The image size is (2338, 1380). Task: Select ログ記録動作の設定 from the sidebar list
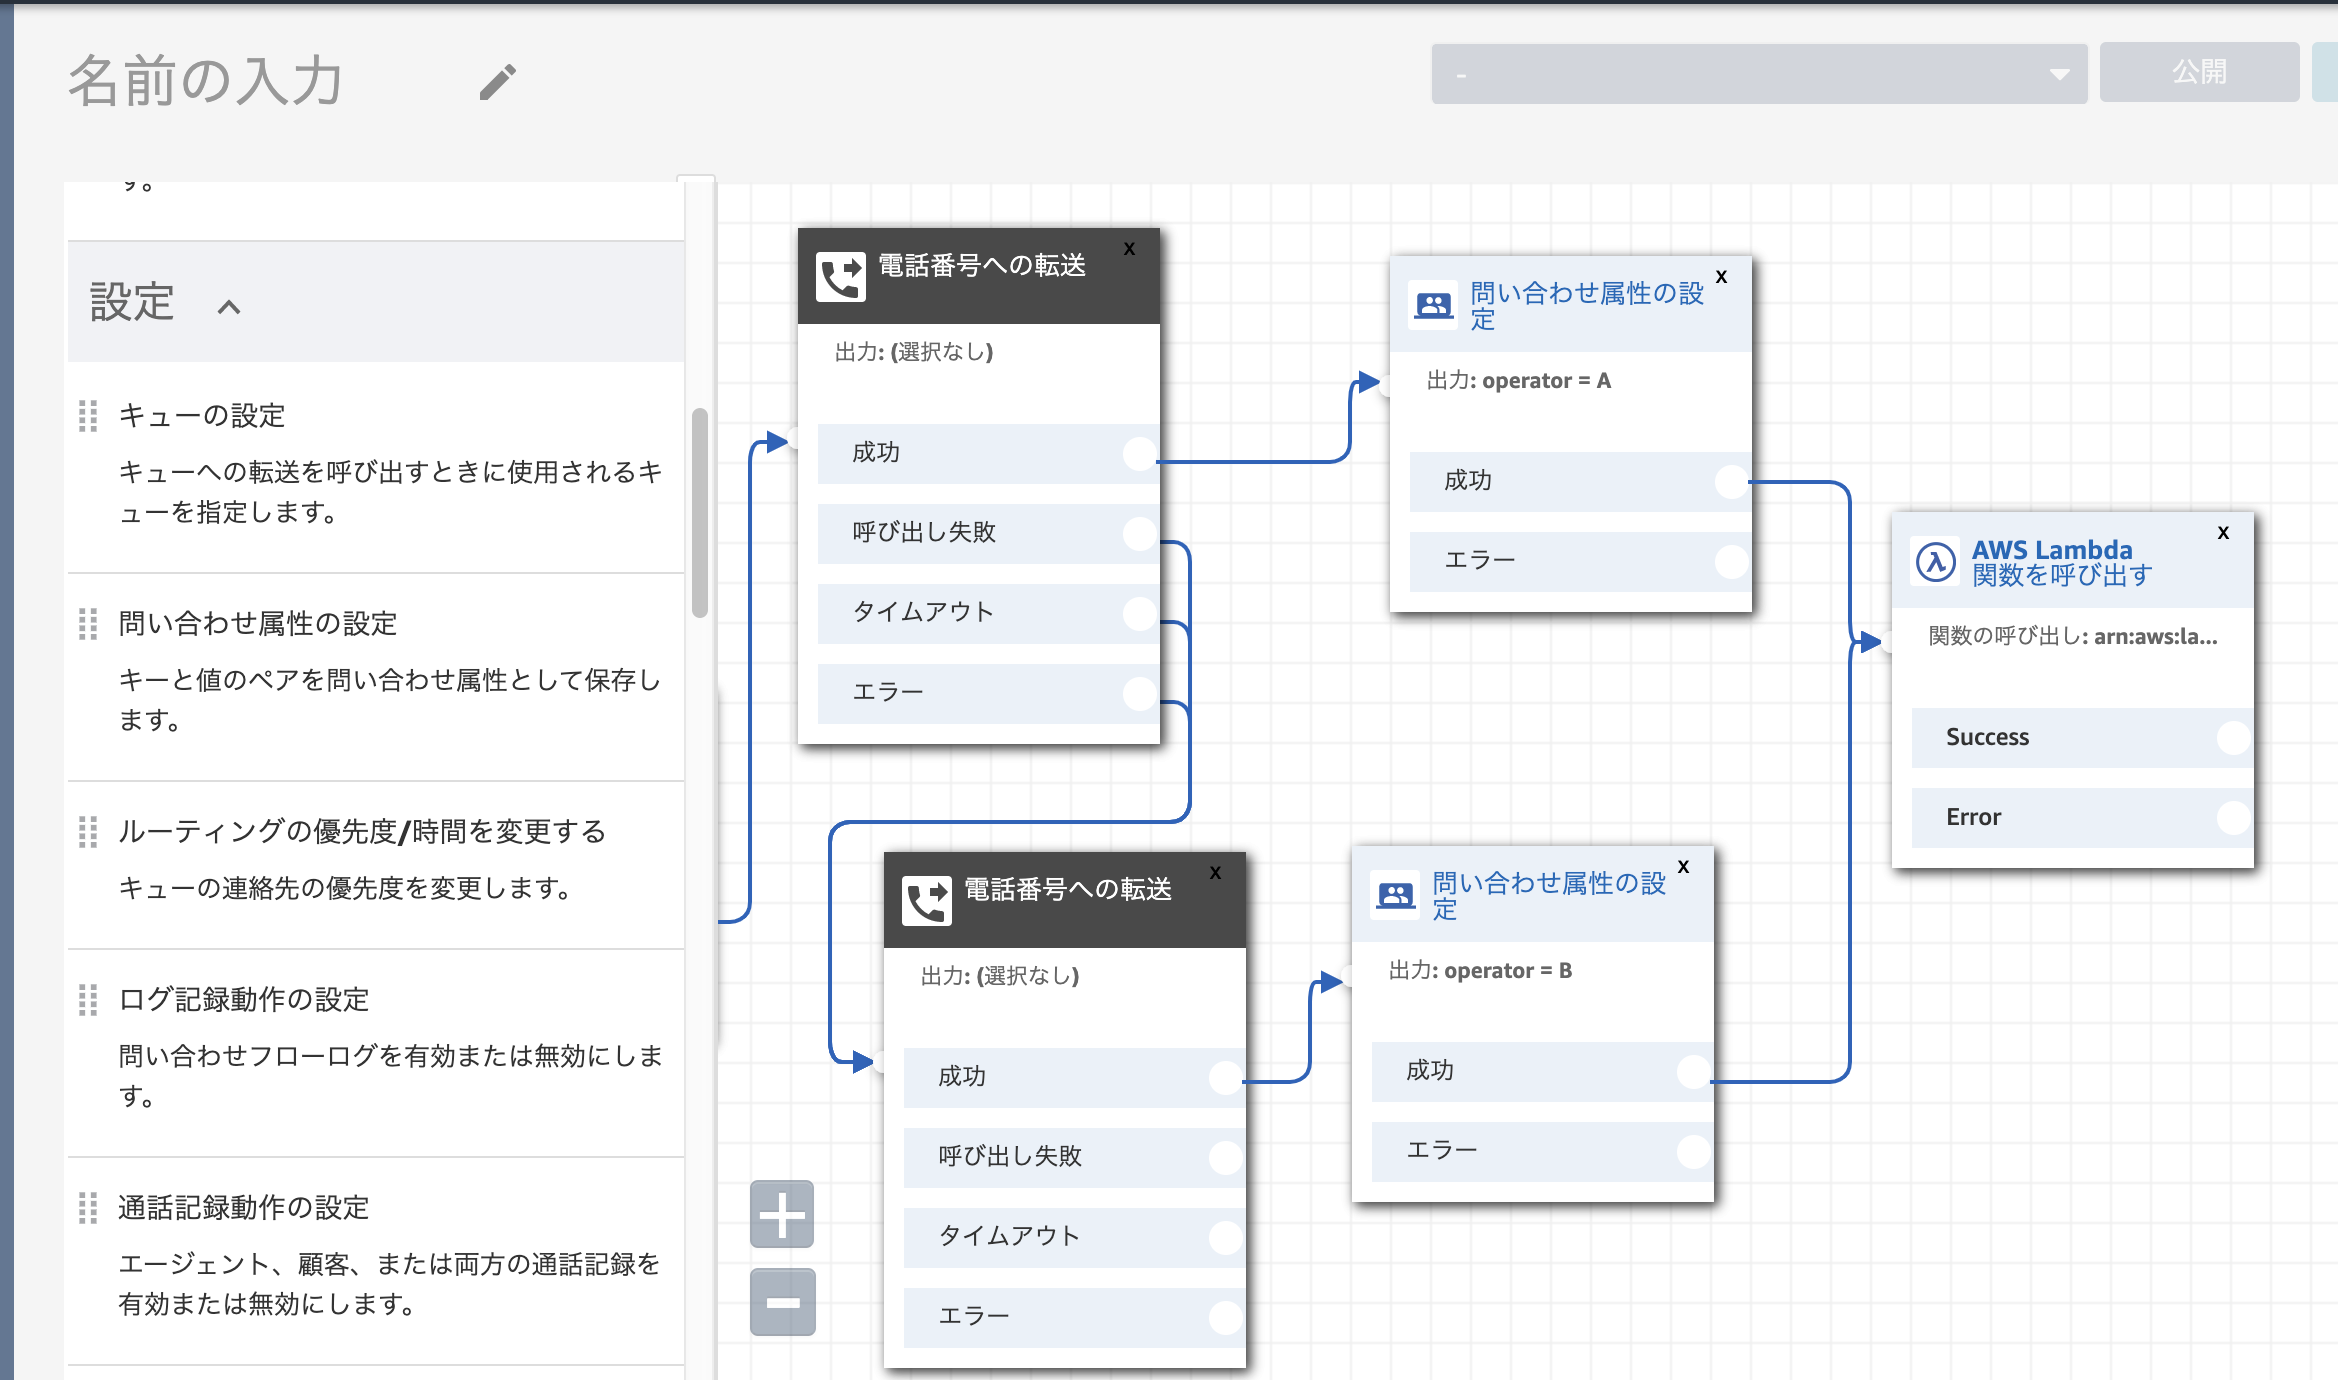tap(243, 999)
